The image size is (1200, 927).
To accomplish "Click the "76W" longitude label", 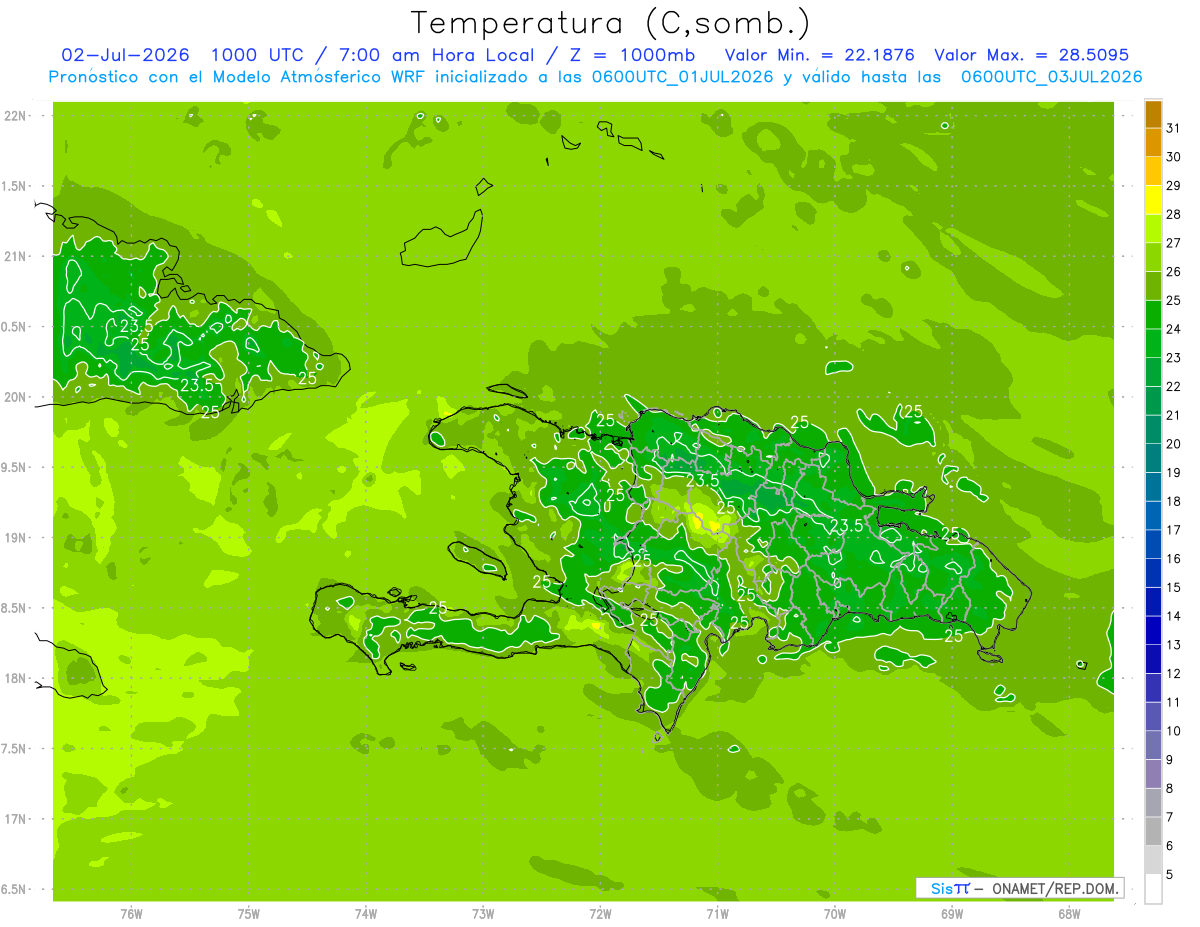I will [x=131, y=914].
